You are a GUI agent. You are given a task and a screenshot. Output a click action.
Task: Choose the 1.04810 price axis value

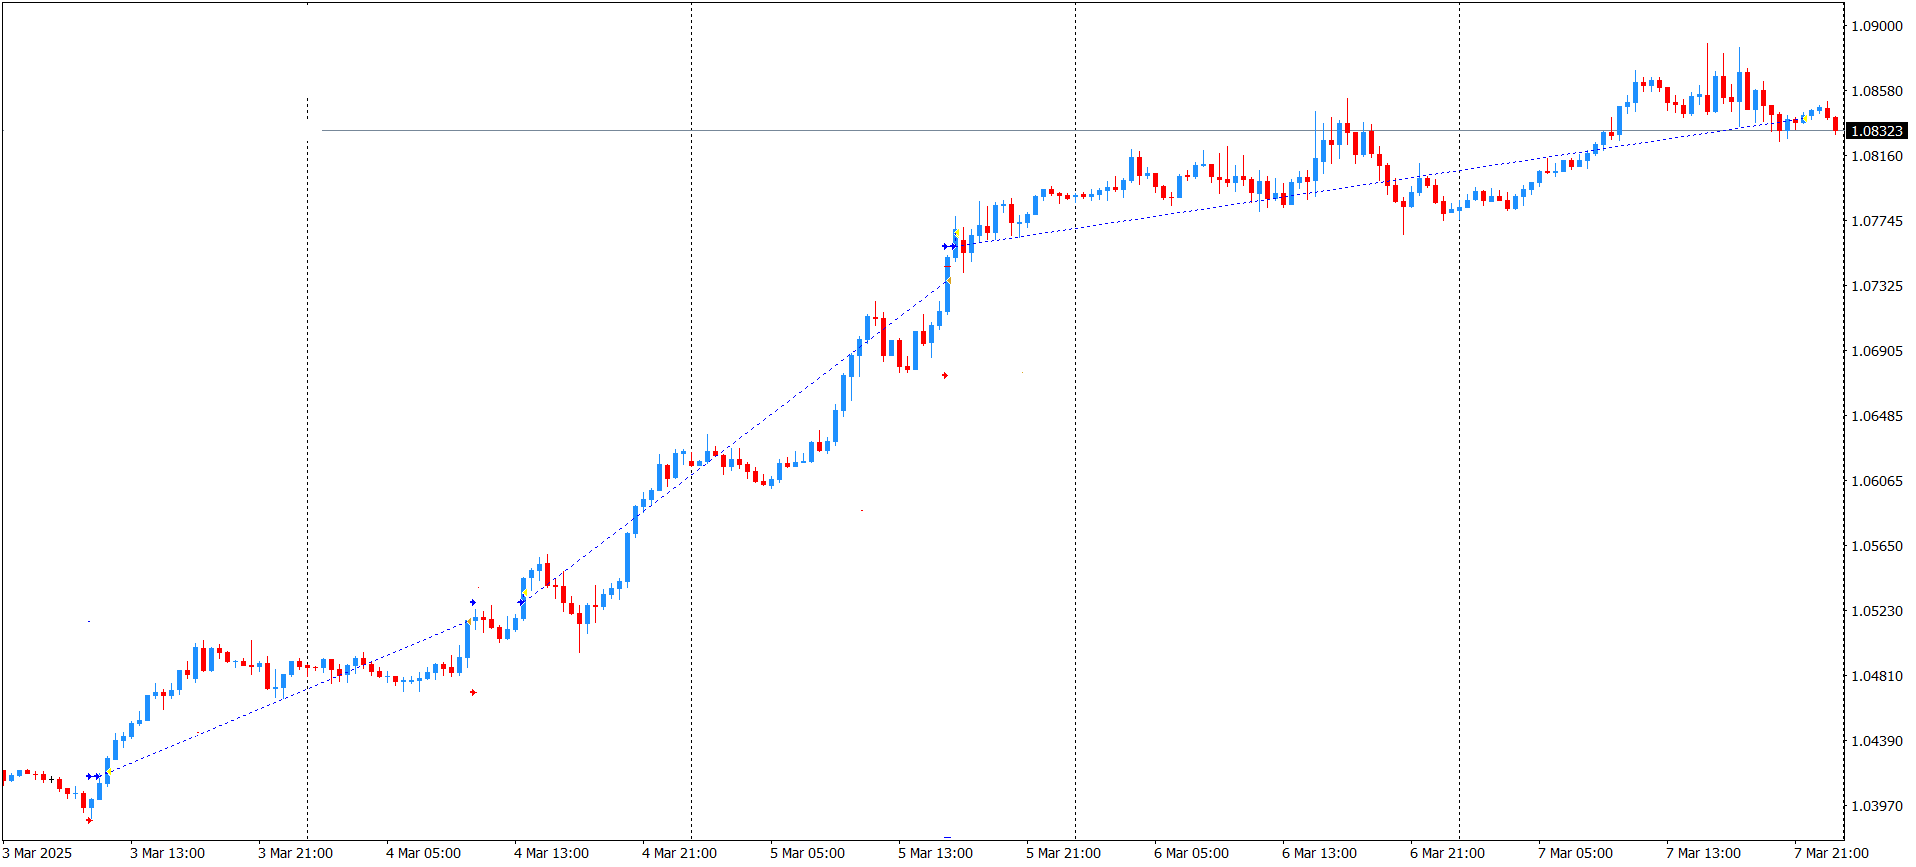tap(1877, 676)
